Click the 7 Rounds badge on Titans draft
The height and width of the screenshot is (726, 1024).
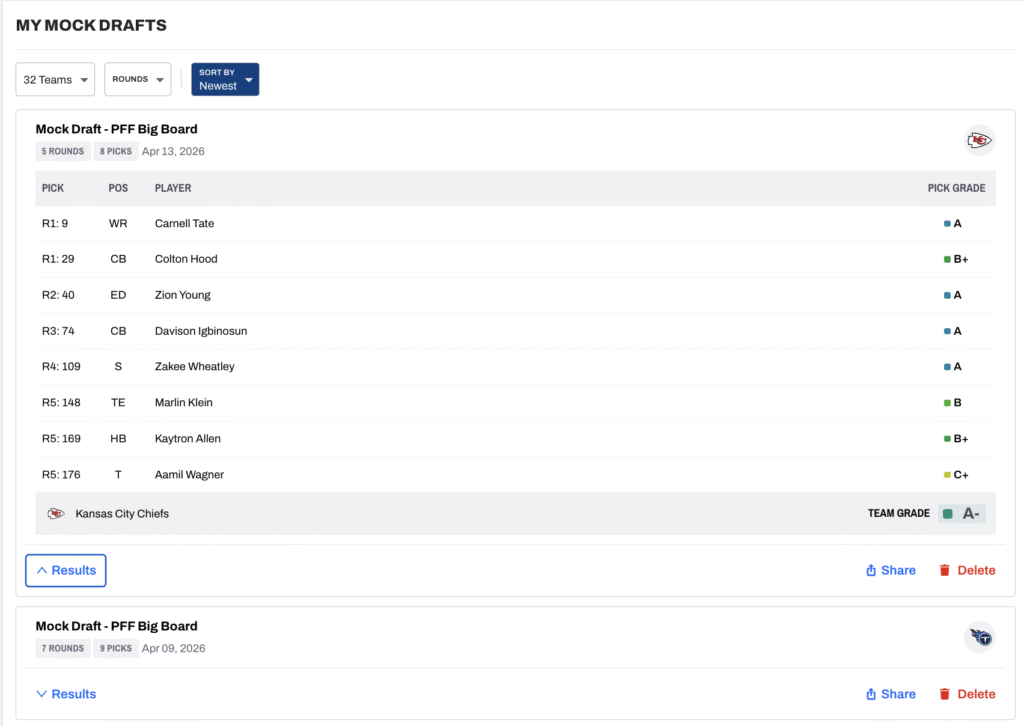(x=62, y=649)
